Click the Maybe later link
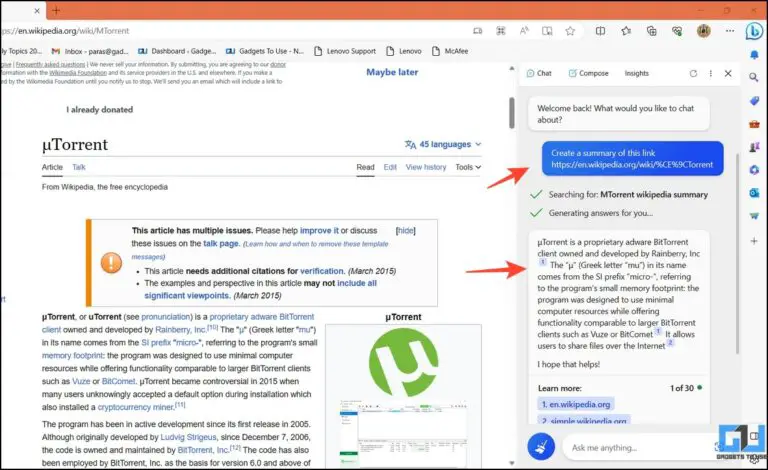Viewport: 768px width, 470px height. (392, 72)
